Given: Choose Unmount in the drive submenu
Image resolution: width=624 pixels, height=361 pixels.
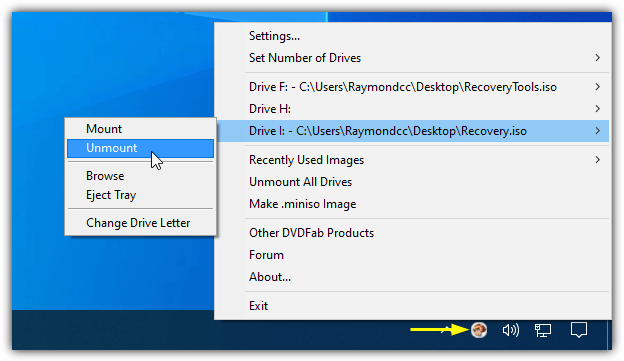Looking at the screenshot, I should pos(140,148).
